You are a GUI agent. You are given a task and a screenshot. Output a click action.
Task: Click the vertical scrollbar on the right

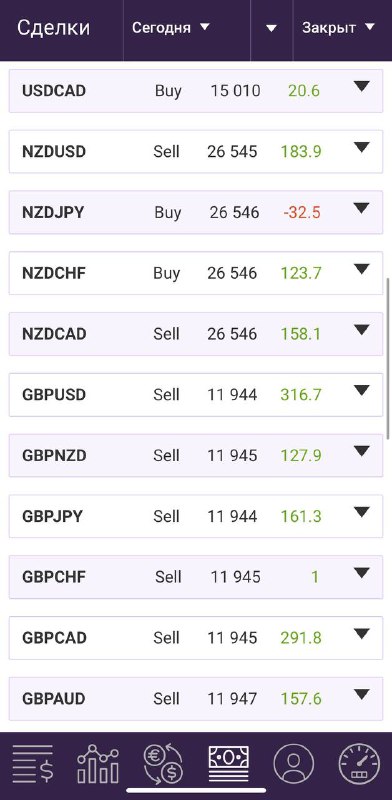pyautogui.click(x=389, y=358)
